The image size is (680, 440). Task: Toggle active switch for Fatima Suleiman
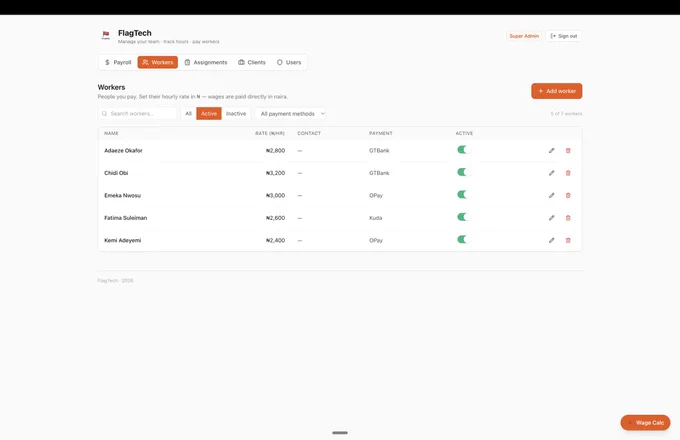pyautogui.click(x=463, y=217)
